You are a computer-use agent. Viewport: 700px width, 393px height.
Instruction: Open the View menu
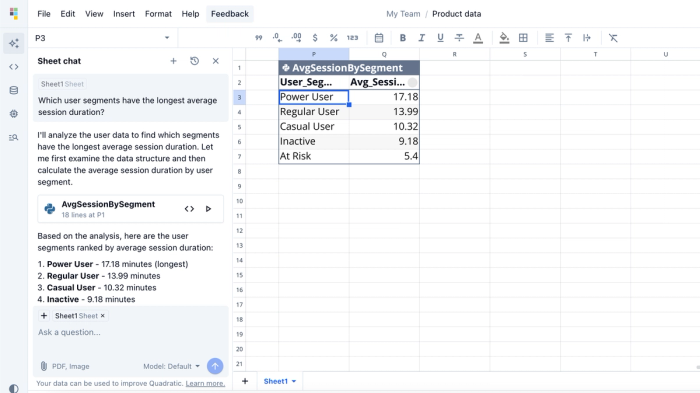[94, 14]
